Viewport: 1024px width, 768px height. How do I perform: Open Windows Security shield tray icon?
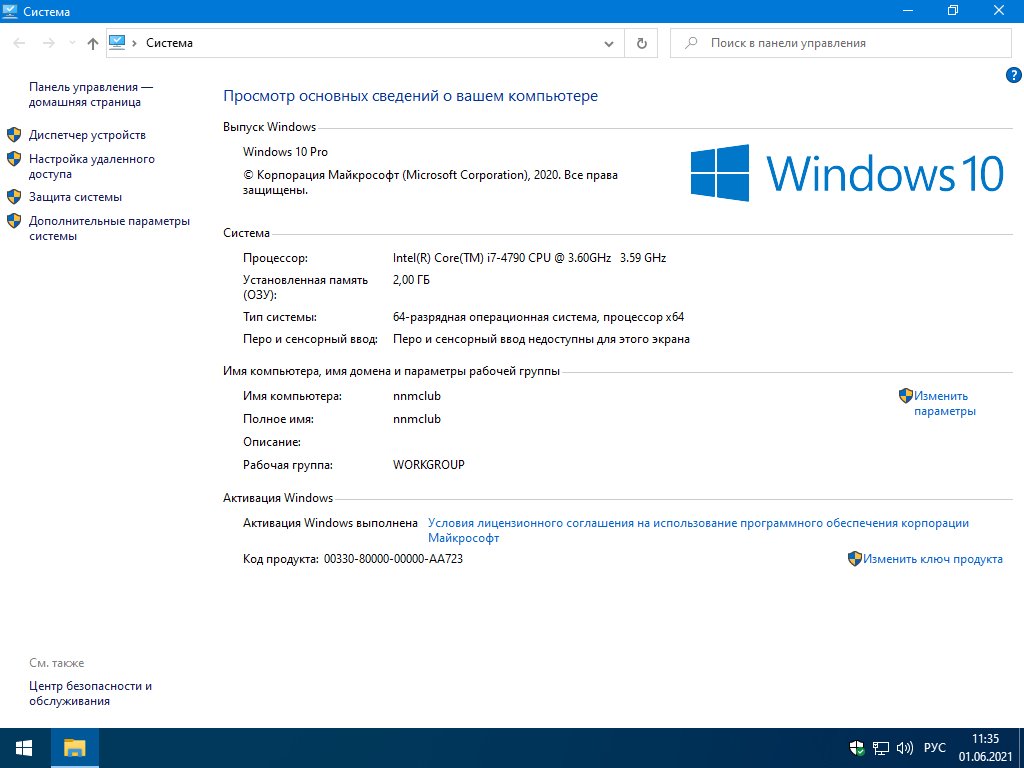click(x=857, y=747)
